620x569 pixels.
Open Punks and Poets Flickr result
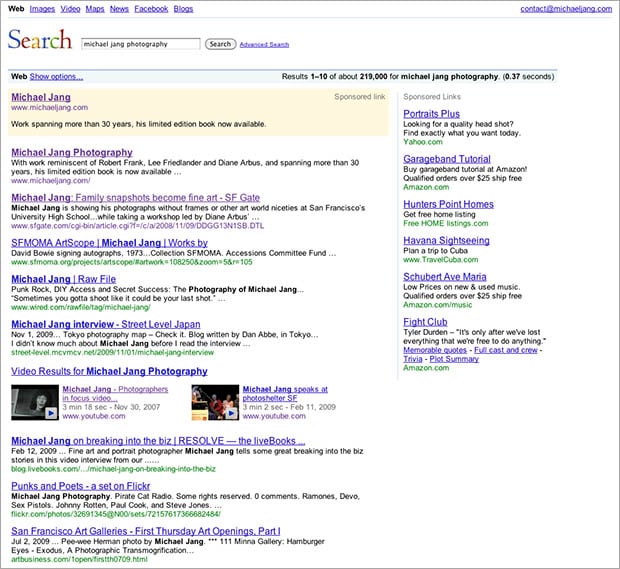[81, 486]
